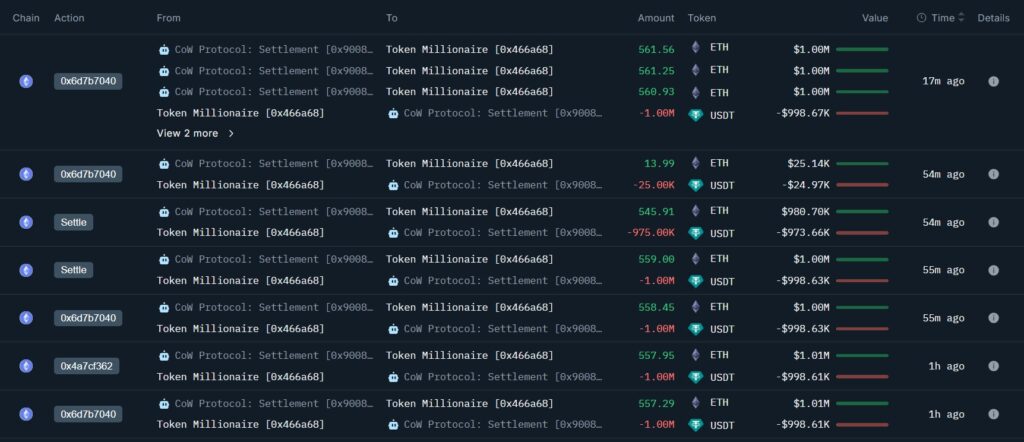Select the -$998.67K value

[803, 113]
